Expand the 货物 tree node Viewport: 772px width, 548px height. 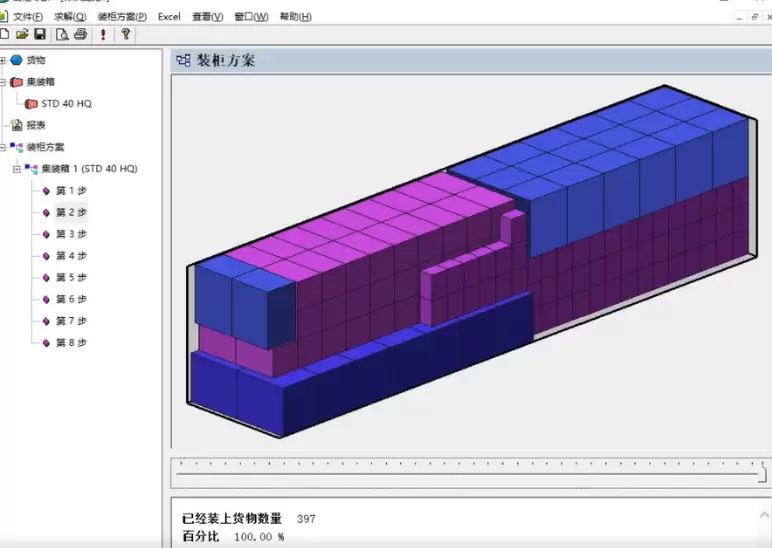(x=2, y=60)
